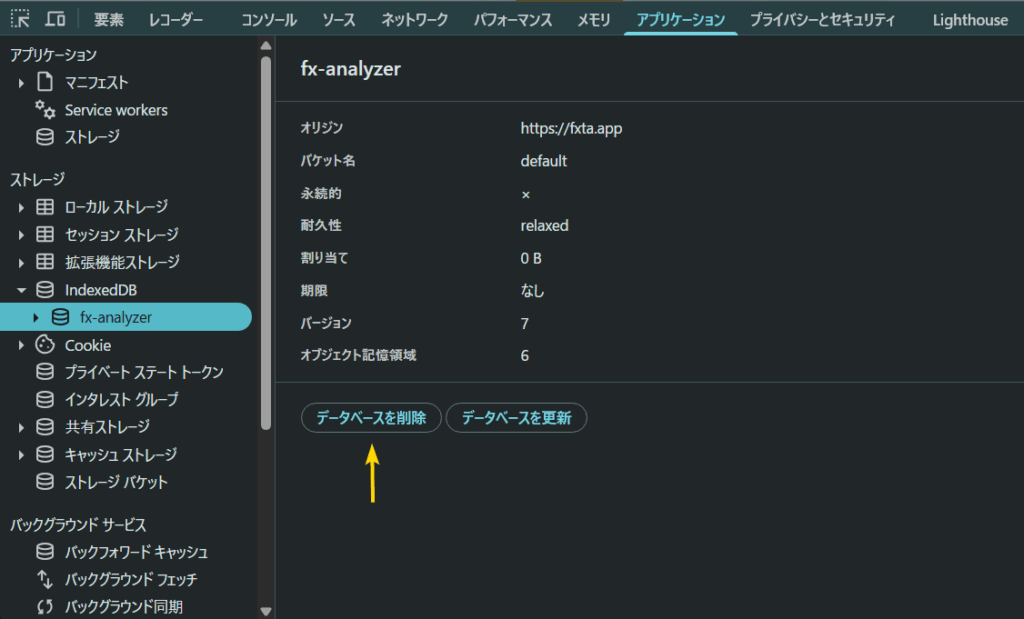Viewport: 1024px width, 619px height.
Task: Switch to the Lighthouse tab
Action: (969, 18)
